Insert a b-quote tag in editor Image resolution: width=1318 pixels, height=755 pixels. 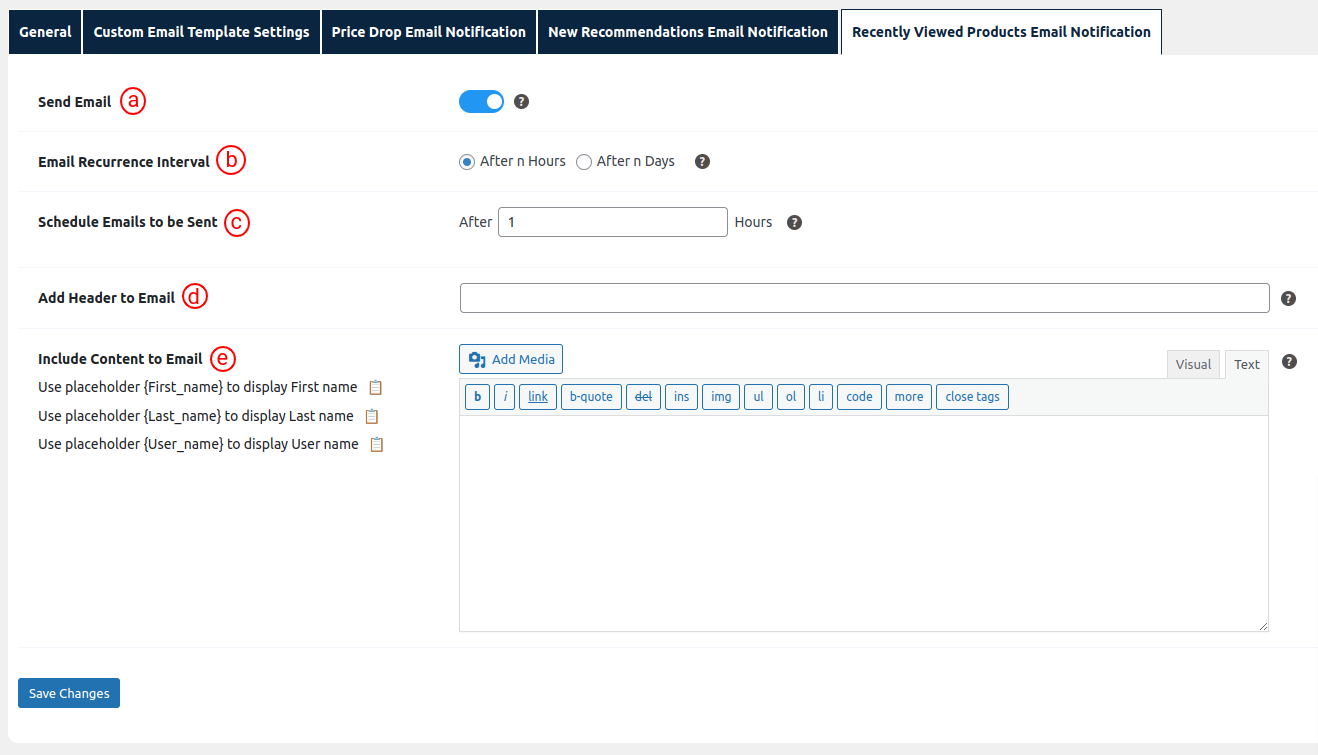pos(591,397)
